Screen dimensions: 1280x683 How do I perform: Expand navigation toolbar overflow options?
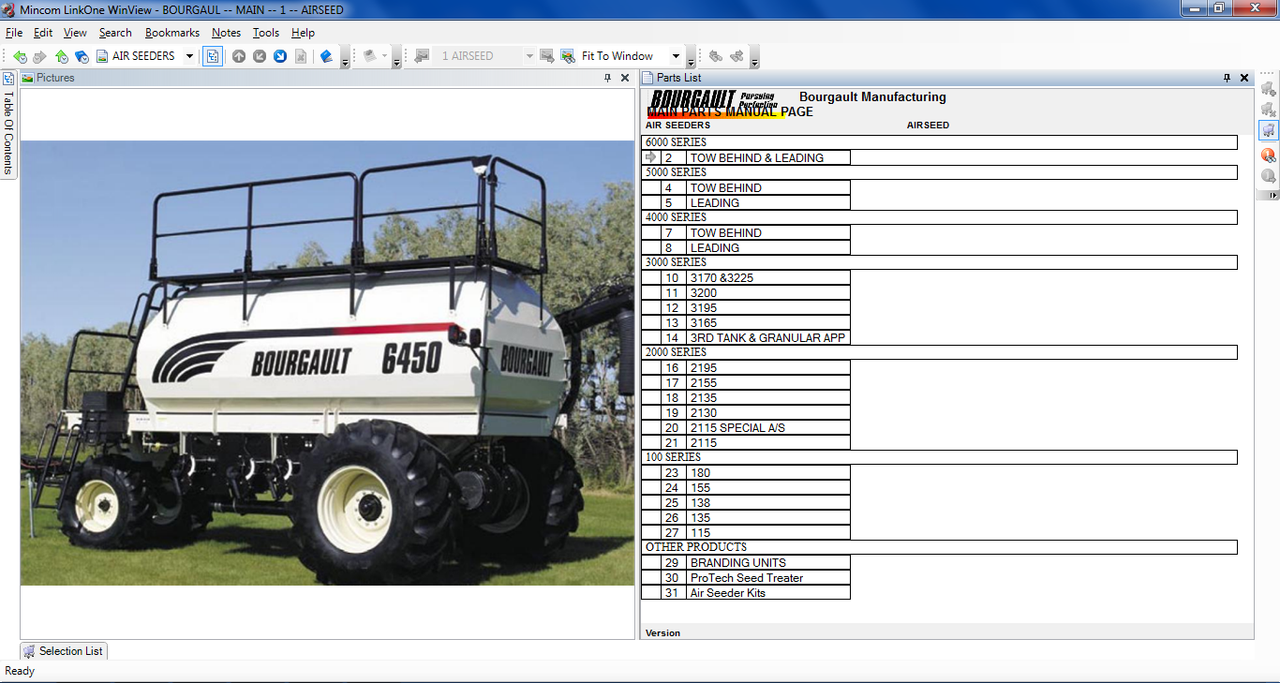[345, 60]
